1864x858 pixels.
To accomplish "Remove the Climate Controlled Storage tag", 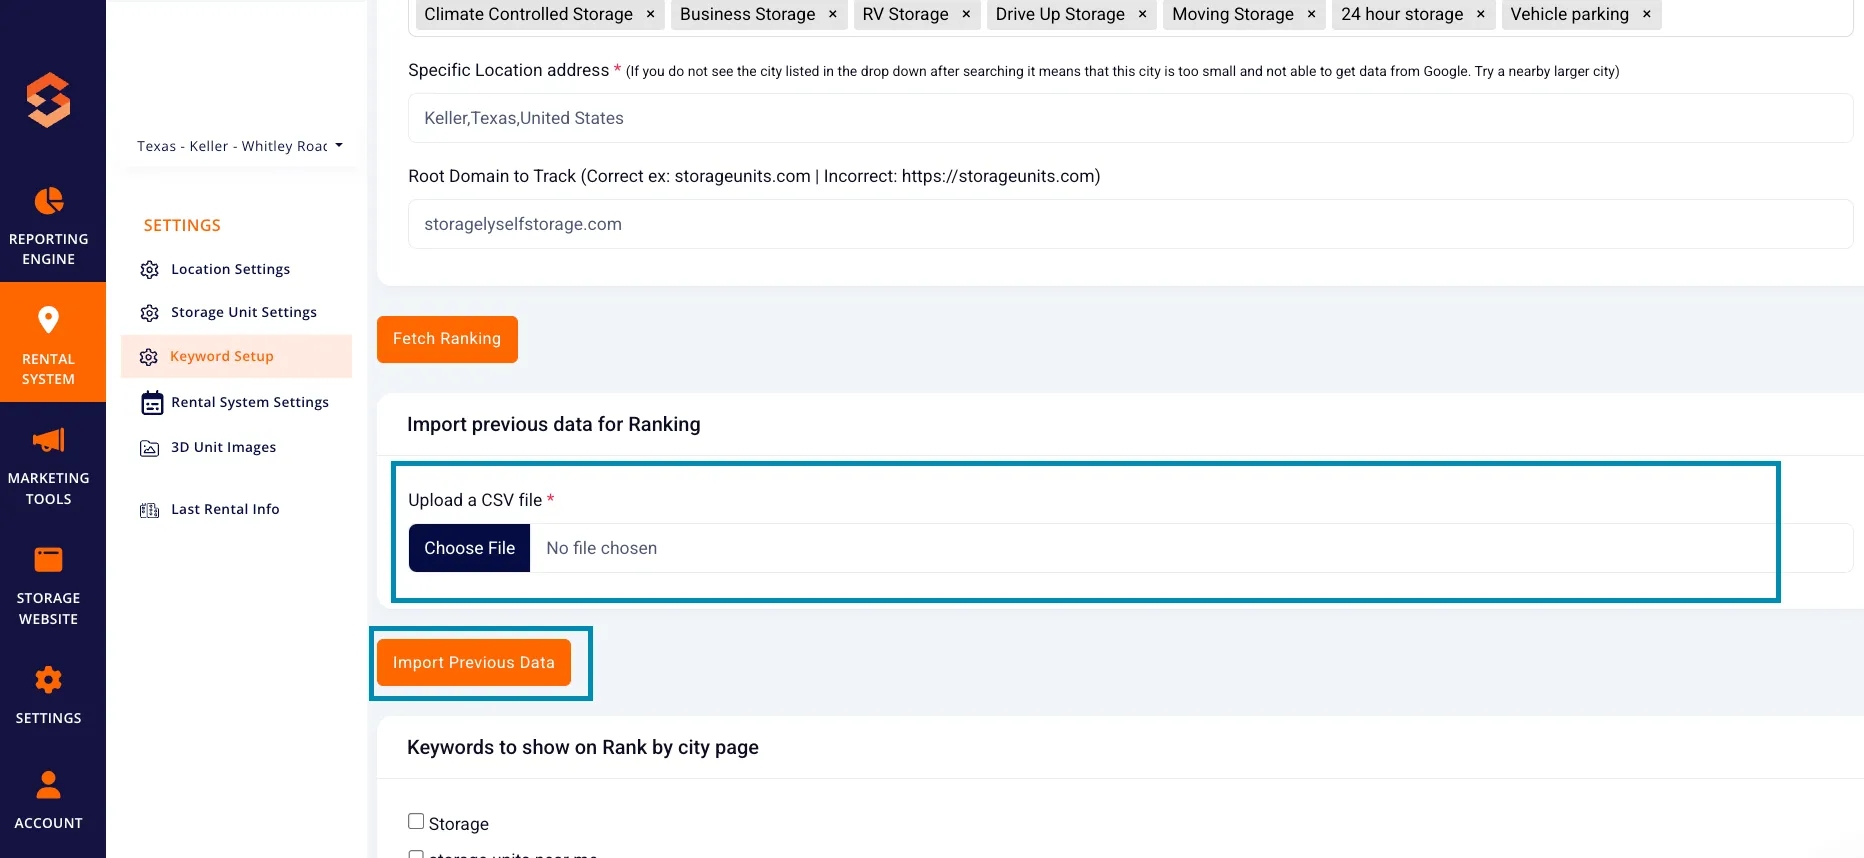I will pos(650,14).
